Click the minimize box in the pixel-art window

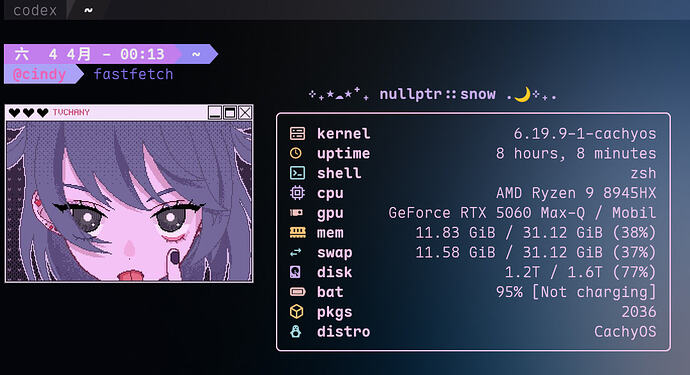[x=215, y=113]
